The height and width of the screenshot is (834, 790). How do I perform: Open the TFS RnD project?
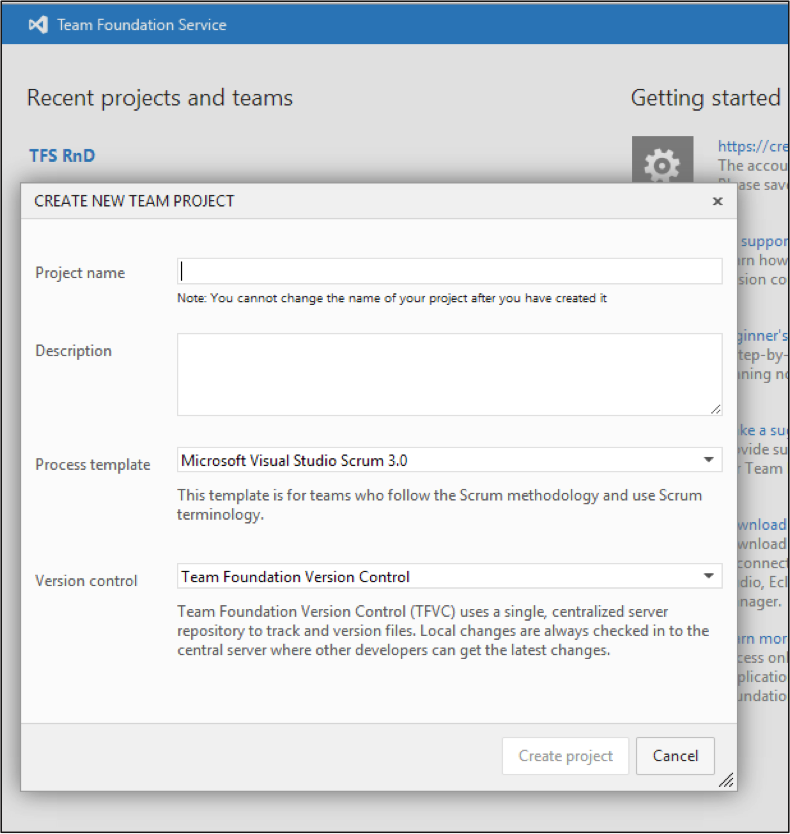tap(62, 155)
